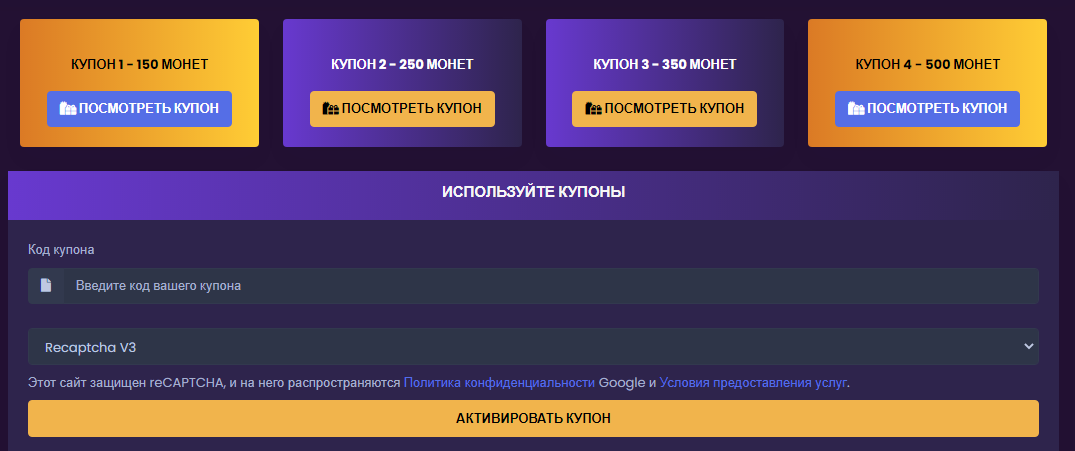Click the gift icon on Купон 1 button

[68, 109]
